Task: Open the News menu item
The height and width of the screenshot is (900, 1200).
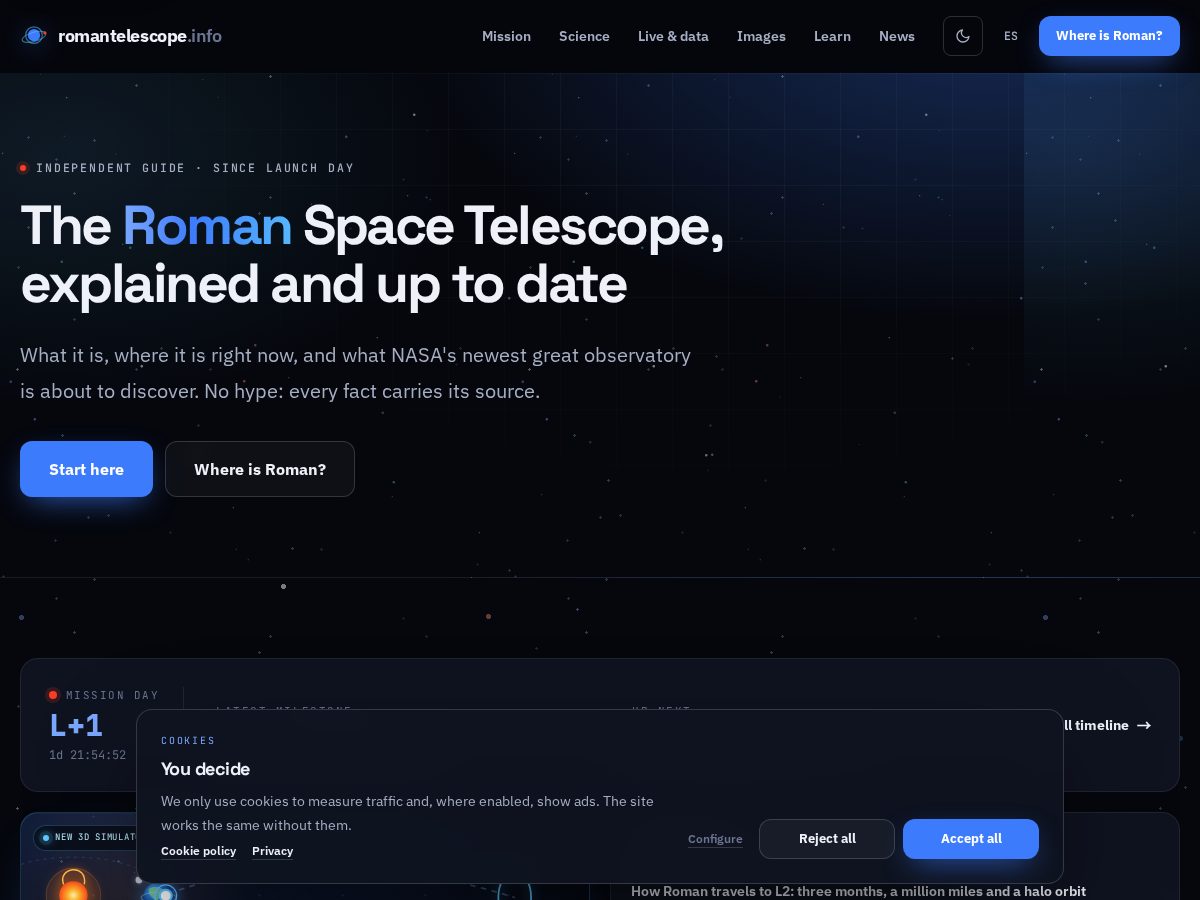Action: pyautogui.click(x=897, y=36)
